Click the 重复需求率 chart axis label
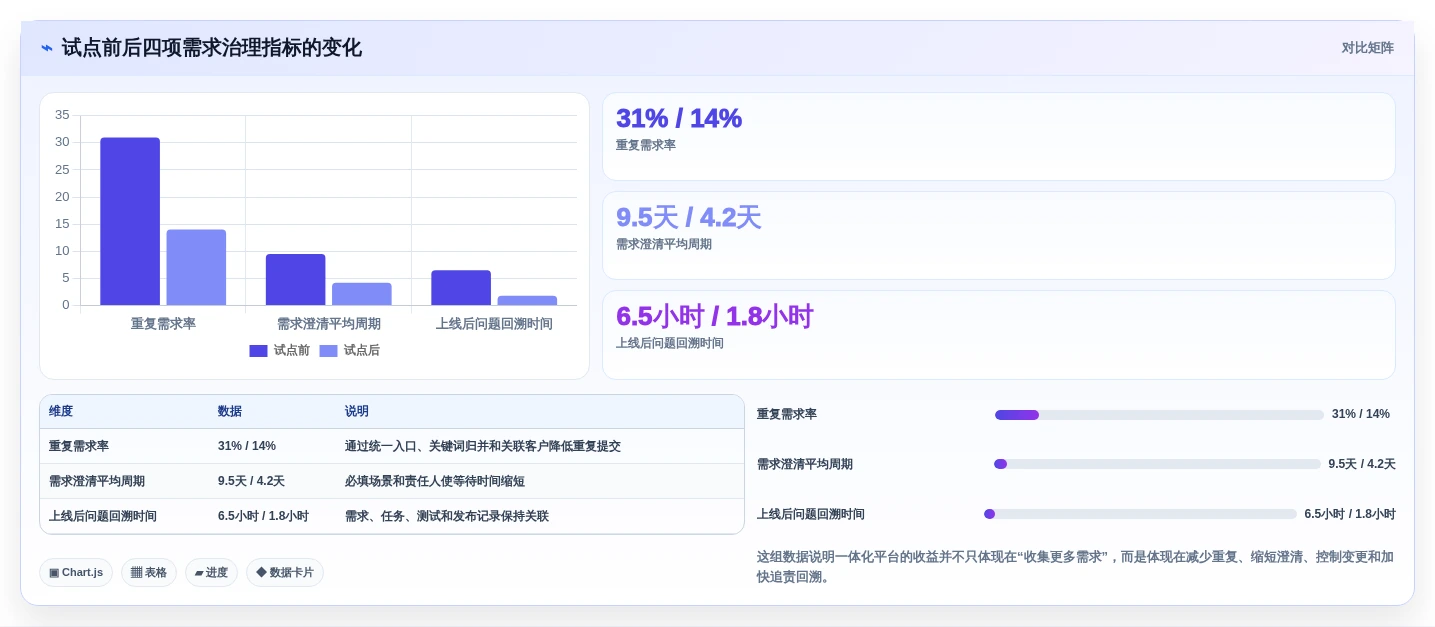Image resolution: width=1435 pixels, height=627 pixels. coord(163,324)
